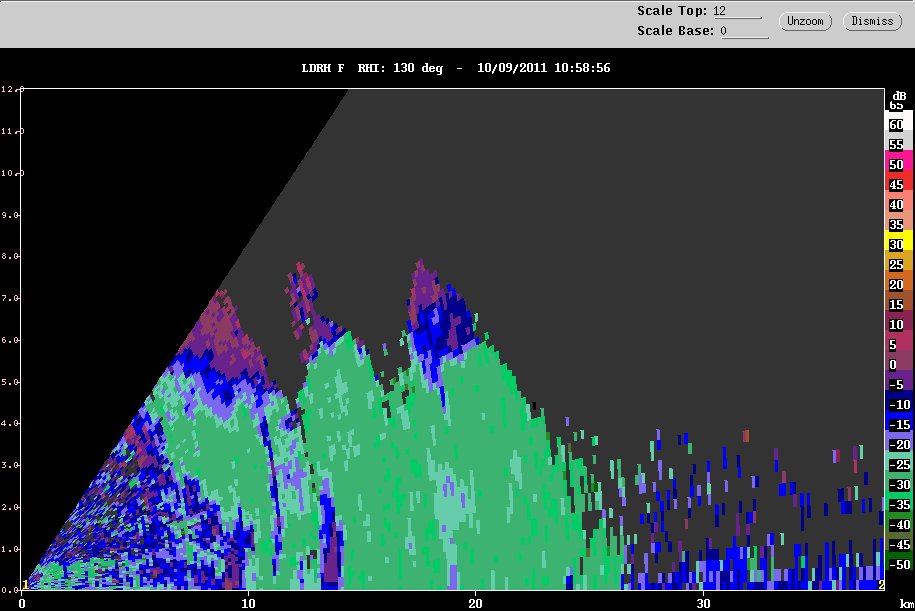Screen dimensions: 915x611
Task: Pick the white 60 dB legend swatch
Action: (896, 124)
